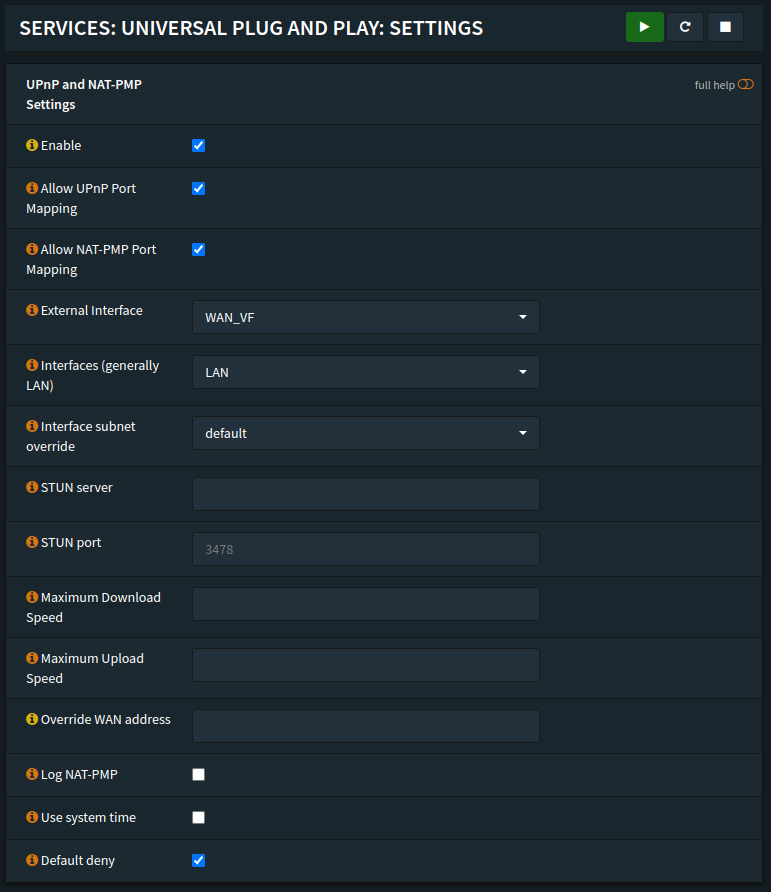
Task: Uncheck the Enable checkbox
Action: pos(198,146)
